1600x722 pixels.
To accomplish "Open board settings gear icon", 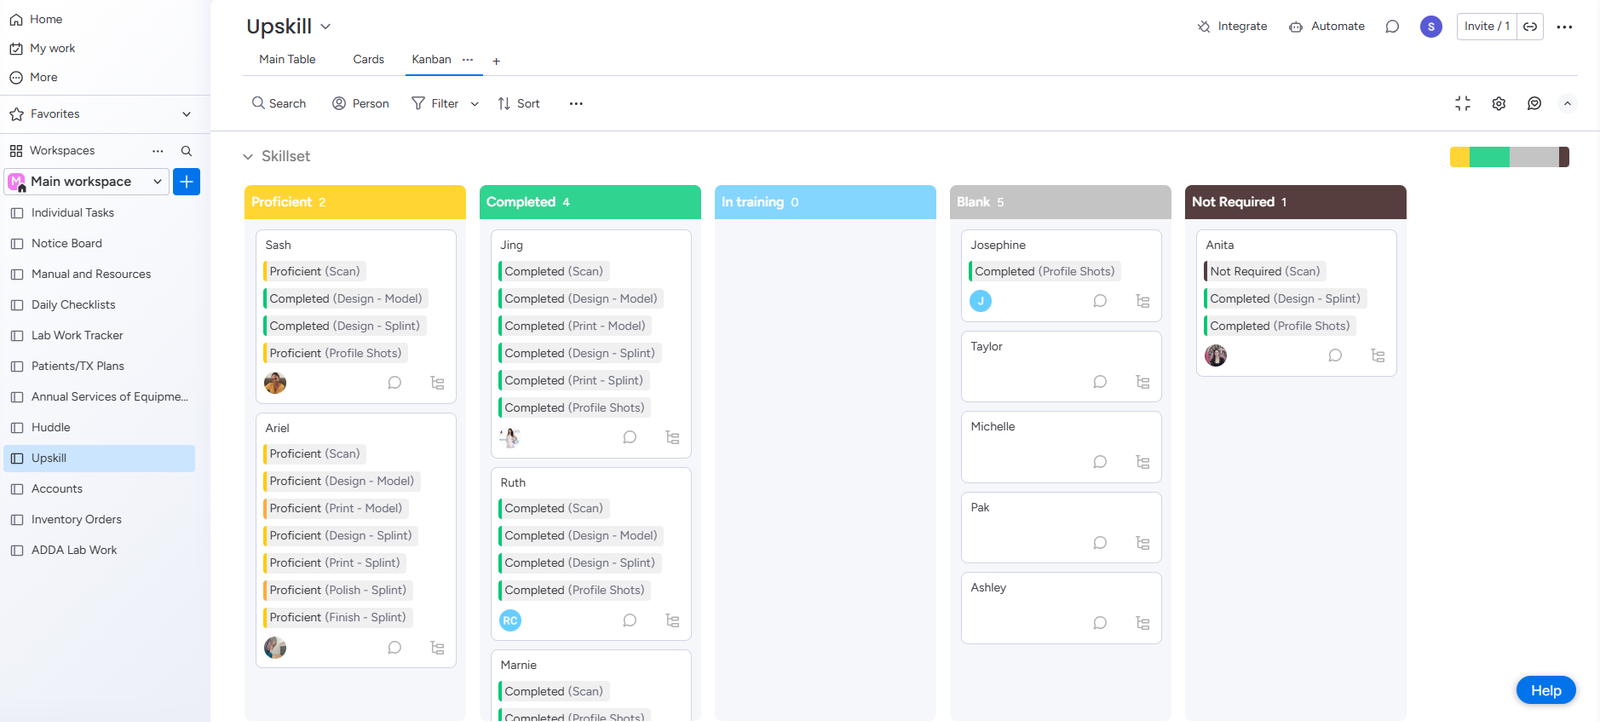I will point(1498,104).
